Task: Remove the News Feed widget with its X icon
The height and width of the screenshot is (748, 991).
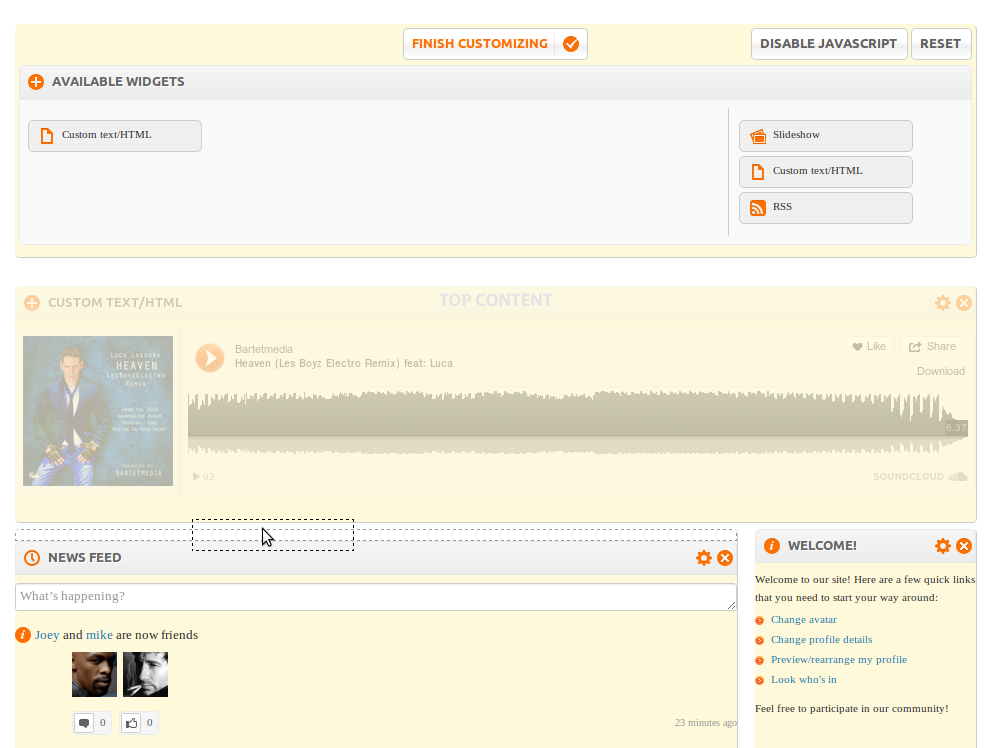Action: coord(725,558)
